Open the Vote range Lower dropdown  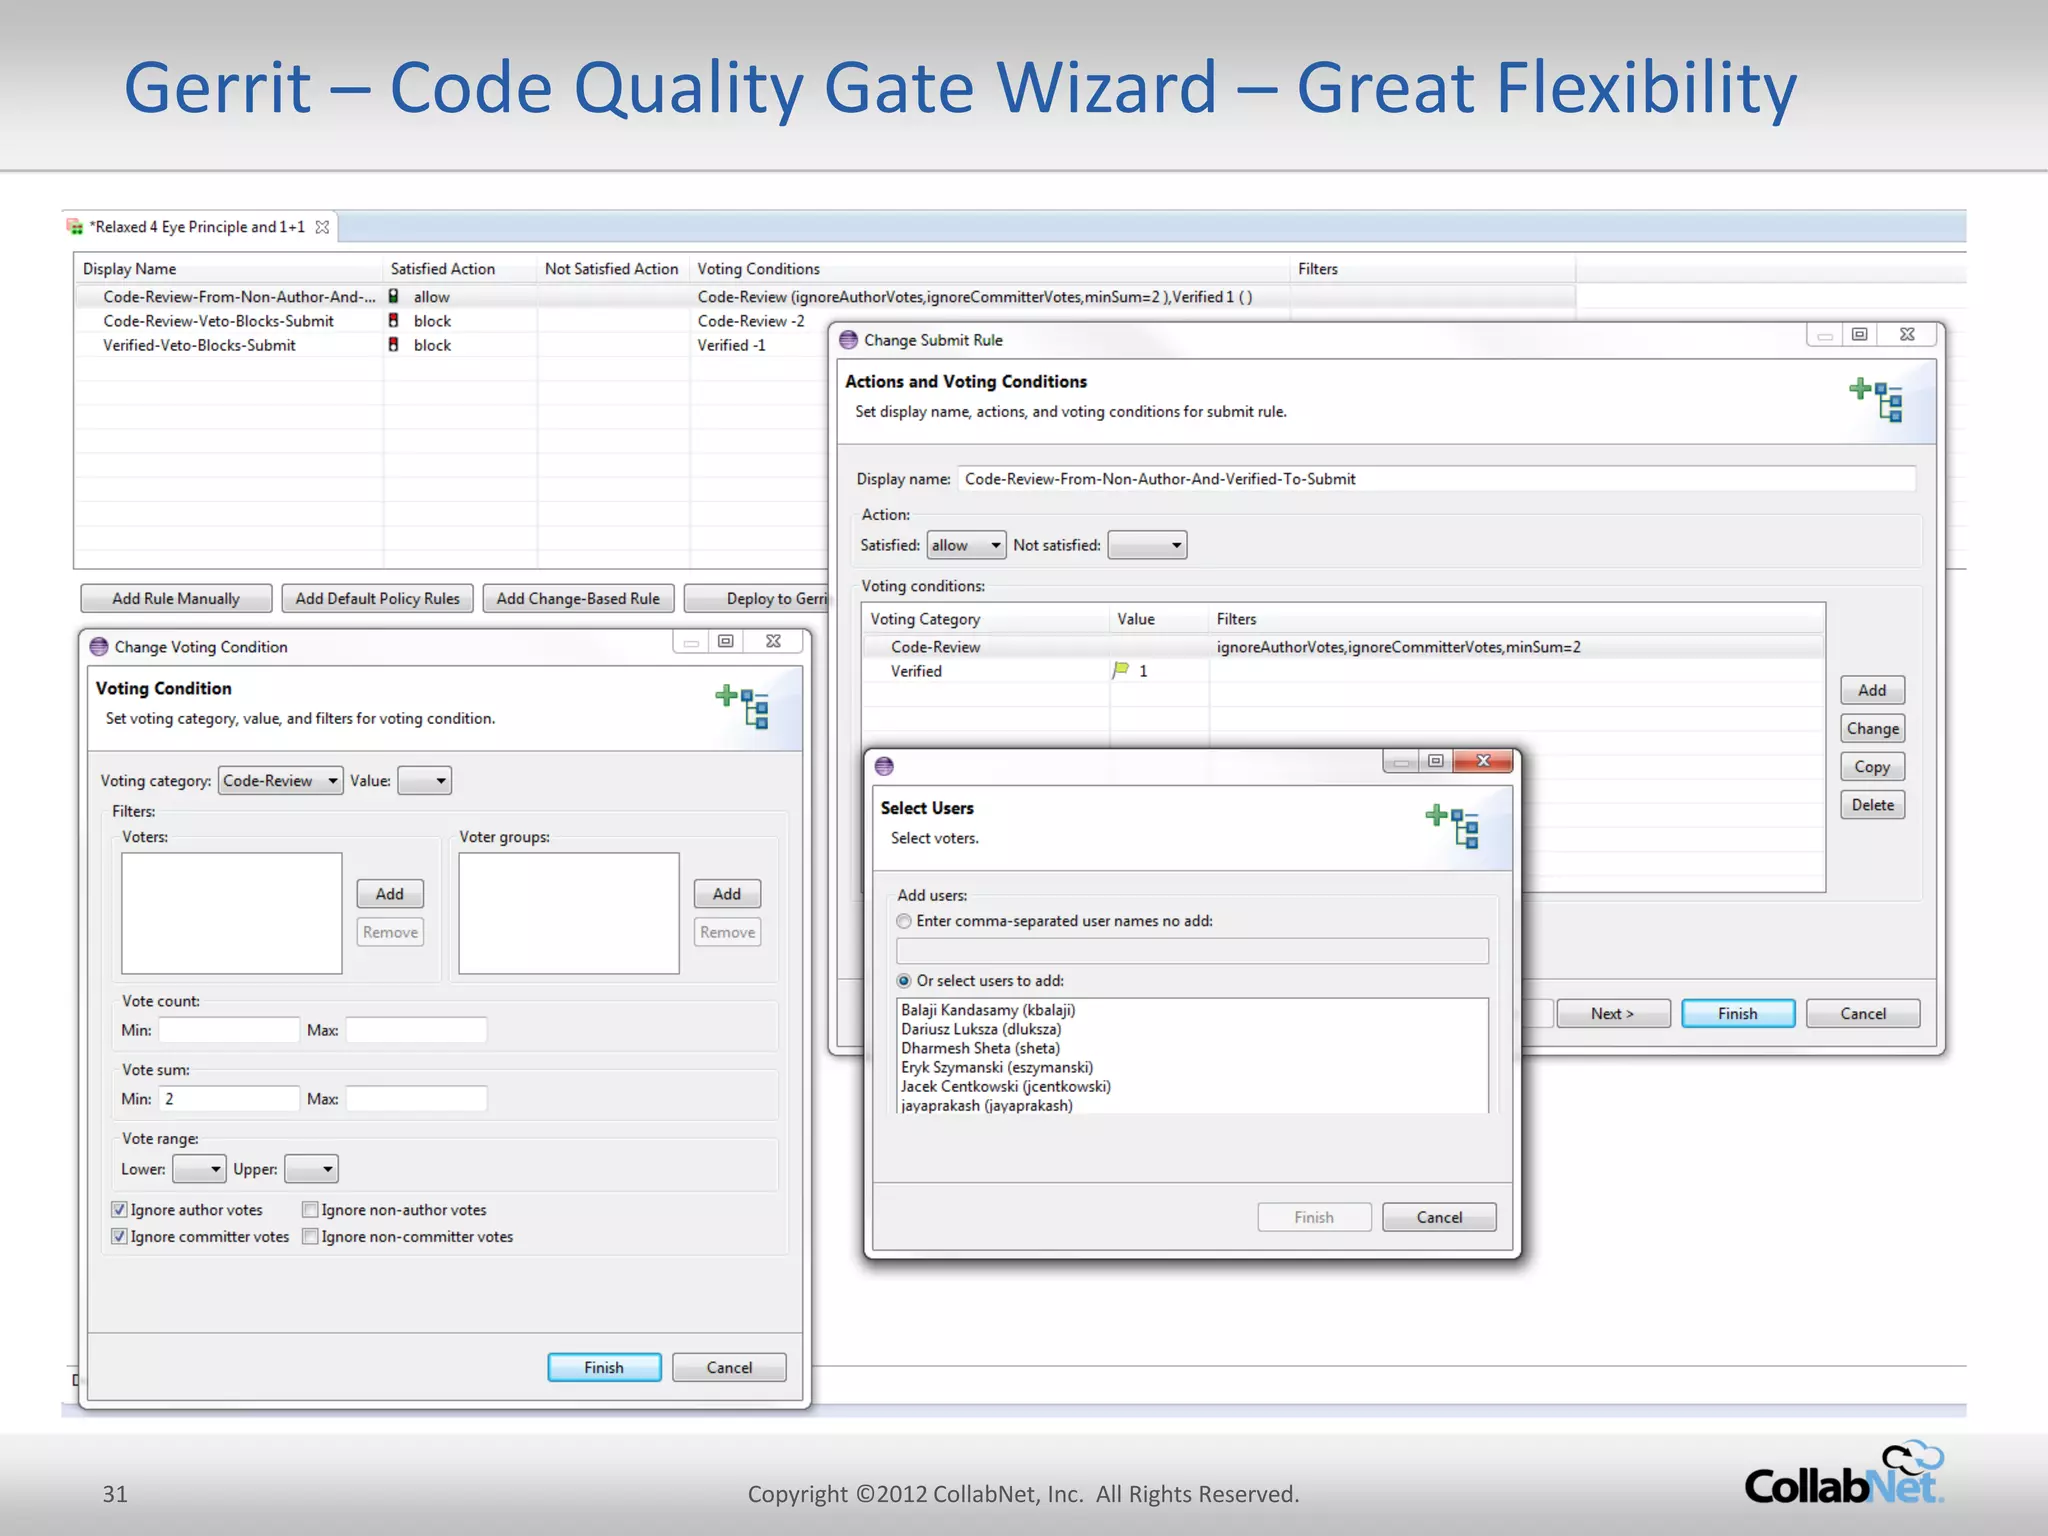199,1168
